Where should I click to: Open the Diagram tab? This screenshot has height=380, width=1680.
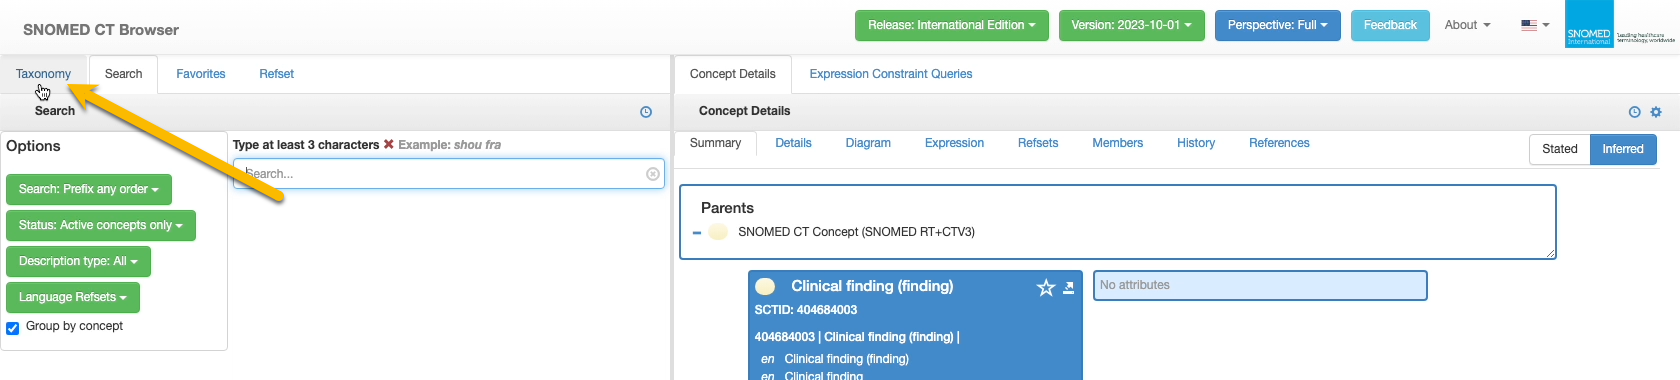tap(868, 143)
